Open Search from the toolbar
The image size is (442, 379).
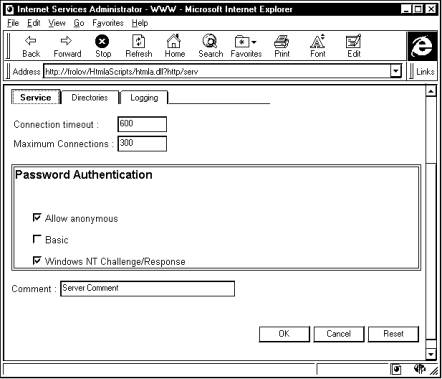pyautogui.click(x=210, y=46)
